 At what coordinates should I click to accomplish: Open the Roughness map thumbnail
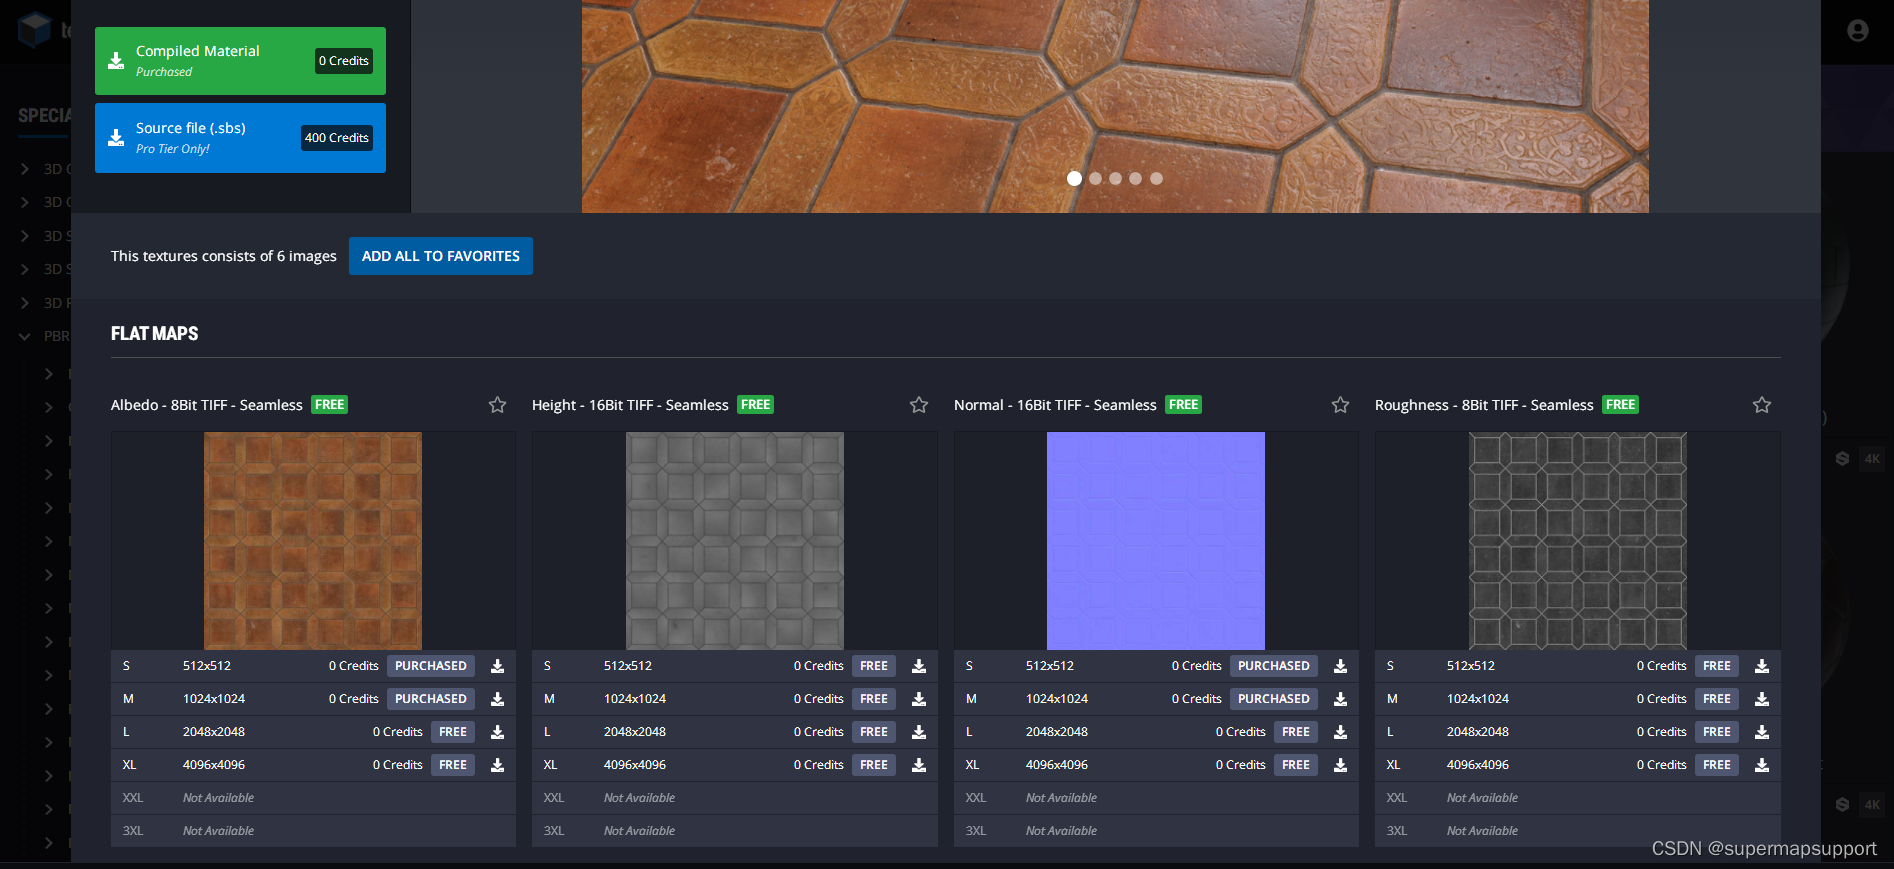tap(1578, 541)
